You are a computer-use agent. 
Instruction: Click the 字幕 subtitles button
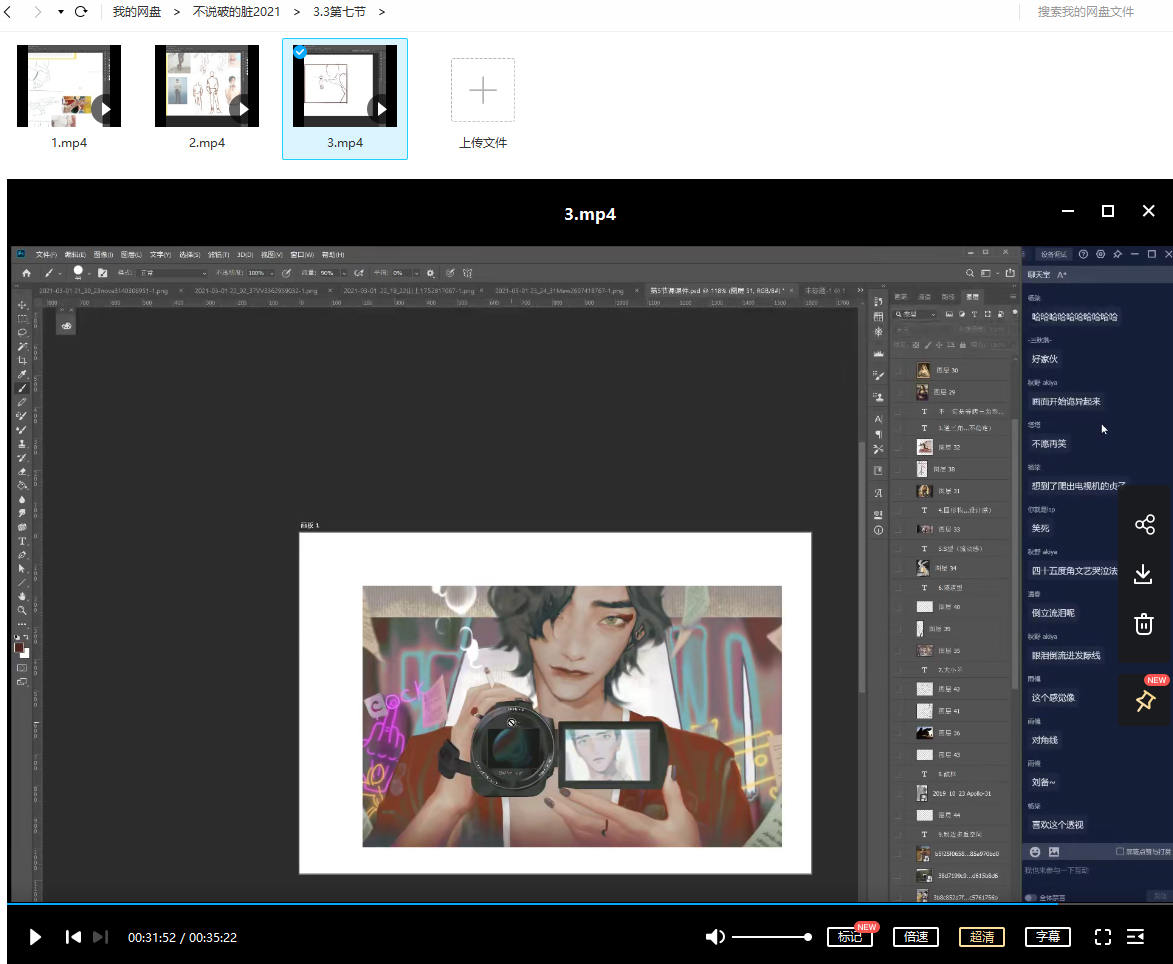click(x=1047, y=937)
